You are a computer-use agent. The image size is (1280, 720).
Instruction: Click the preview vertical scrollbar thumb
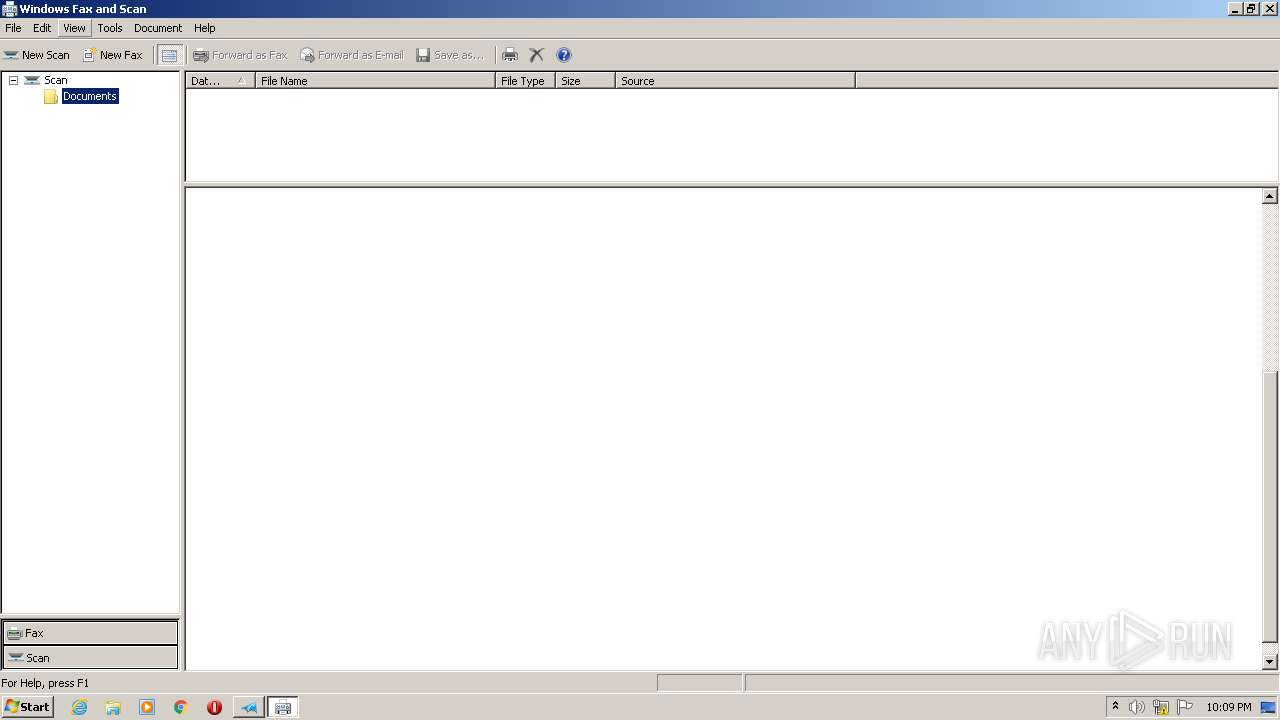(x=1270, y=507)
